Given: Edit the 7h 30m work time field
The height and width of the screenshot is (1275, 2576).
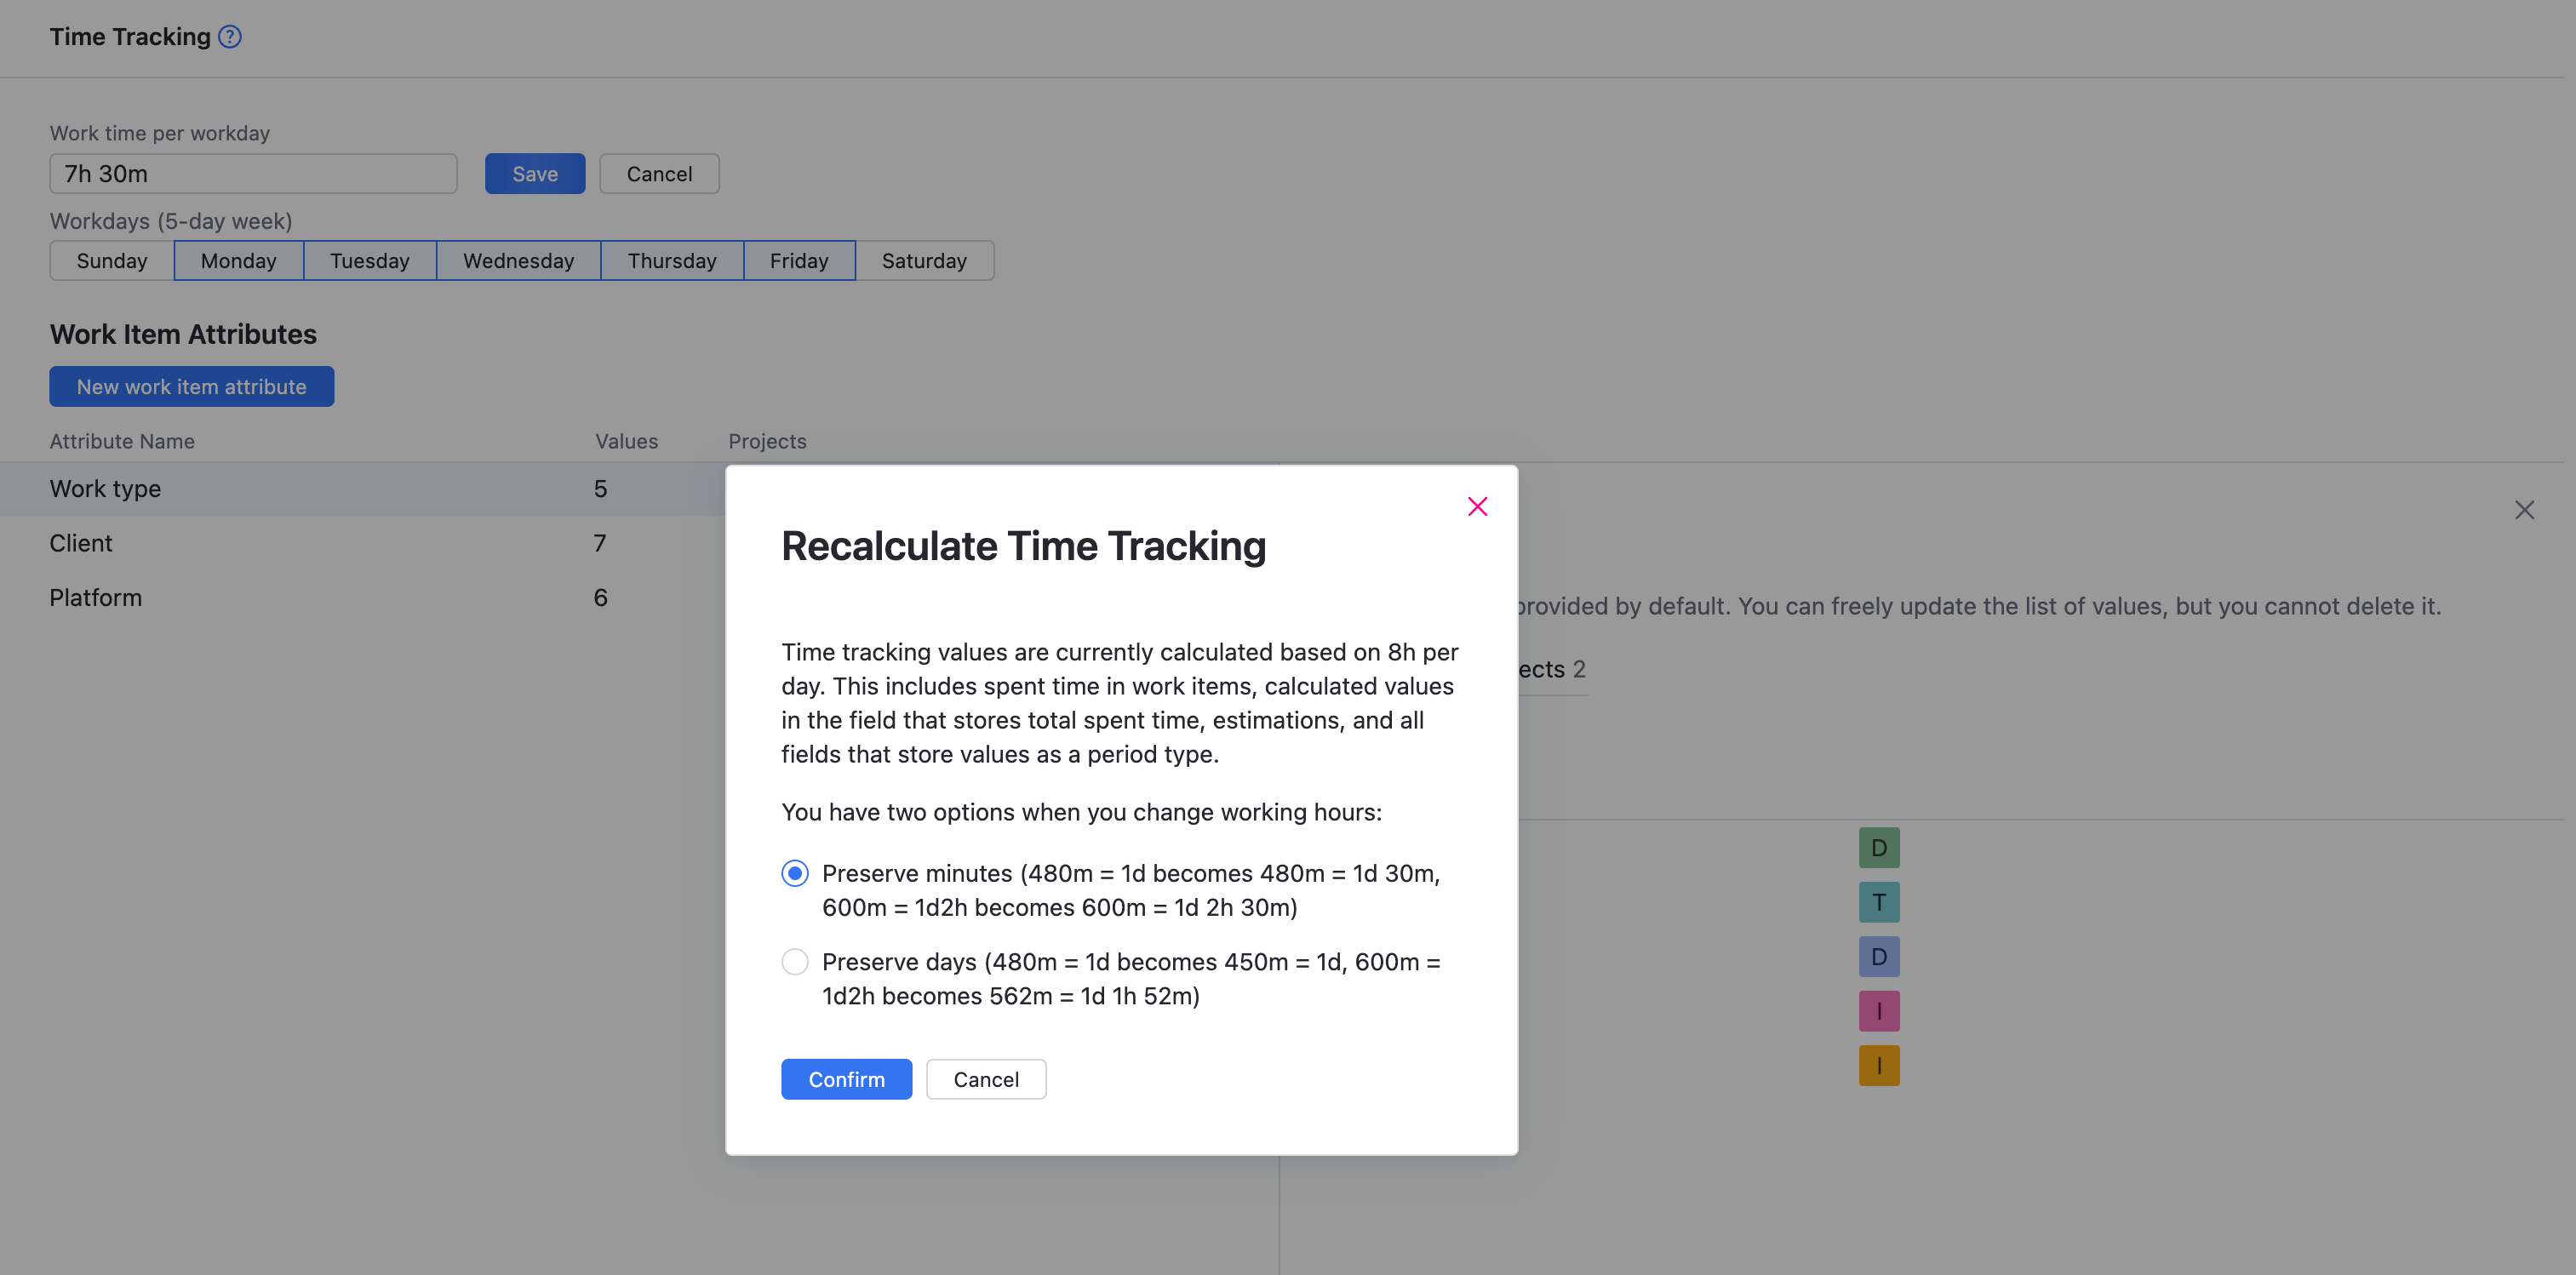Looking at the screenshot, I should click(x=253, y=173).
